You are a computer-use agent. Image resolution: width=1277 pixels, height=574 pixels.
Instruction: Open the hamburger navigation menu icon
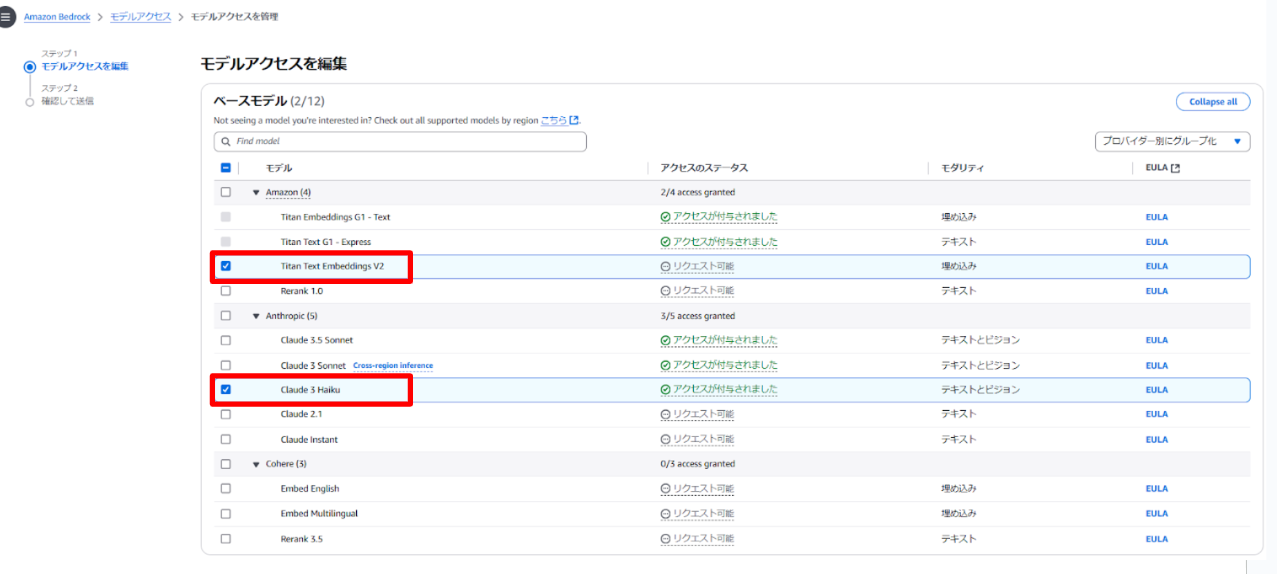[x=8, y=17]
